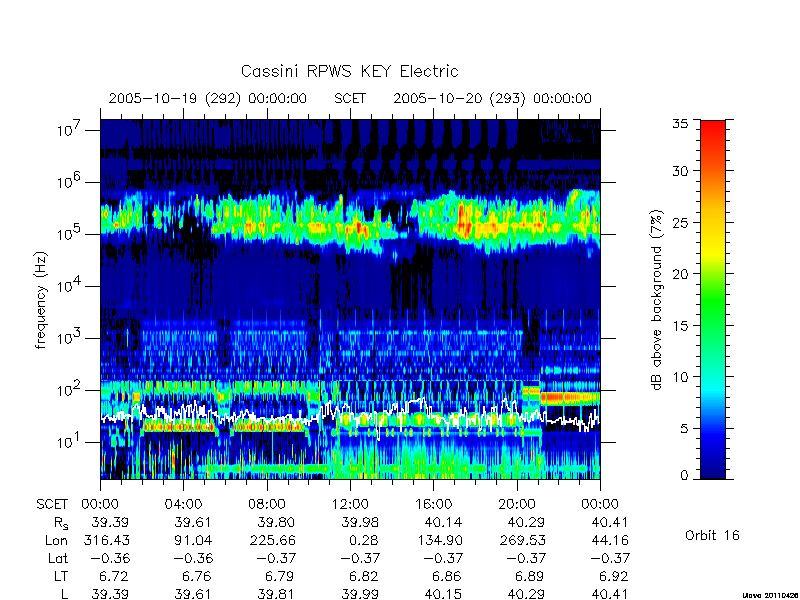The image size is (800, 600).
Task: Click the 'dB above background (7%)' colorbar label
Action: 657,300
